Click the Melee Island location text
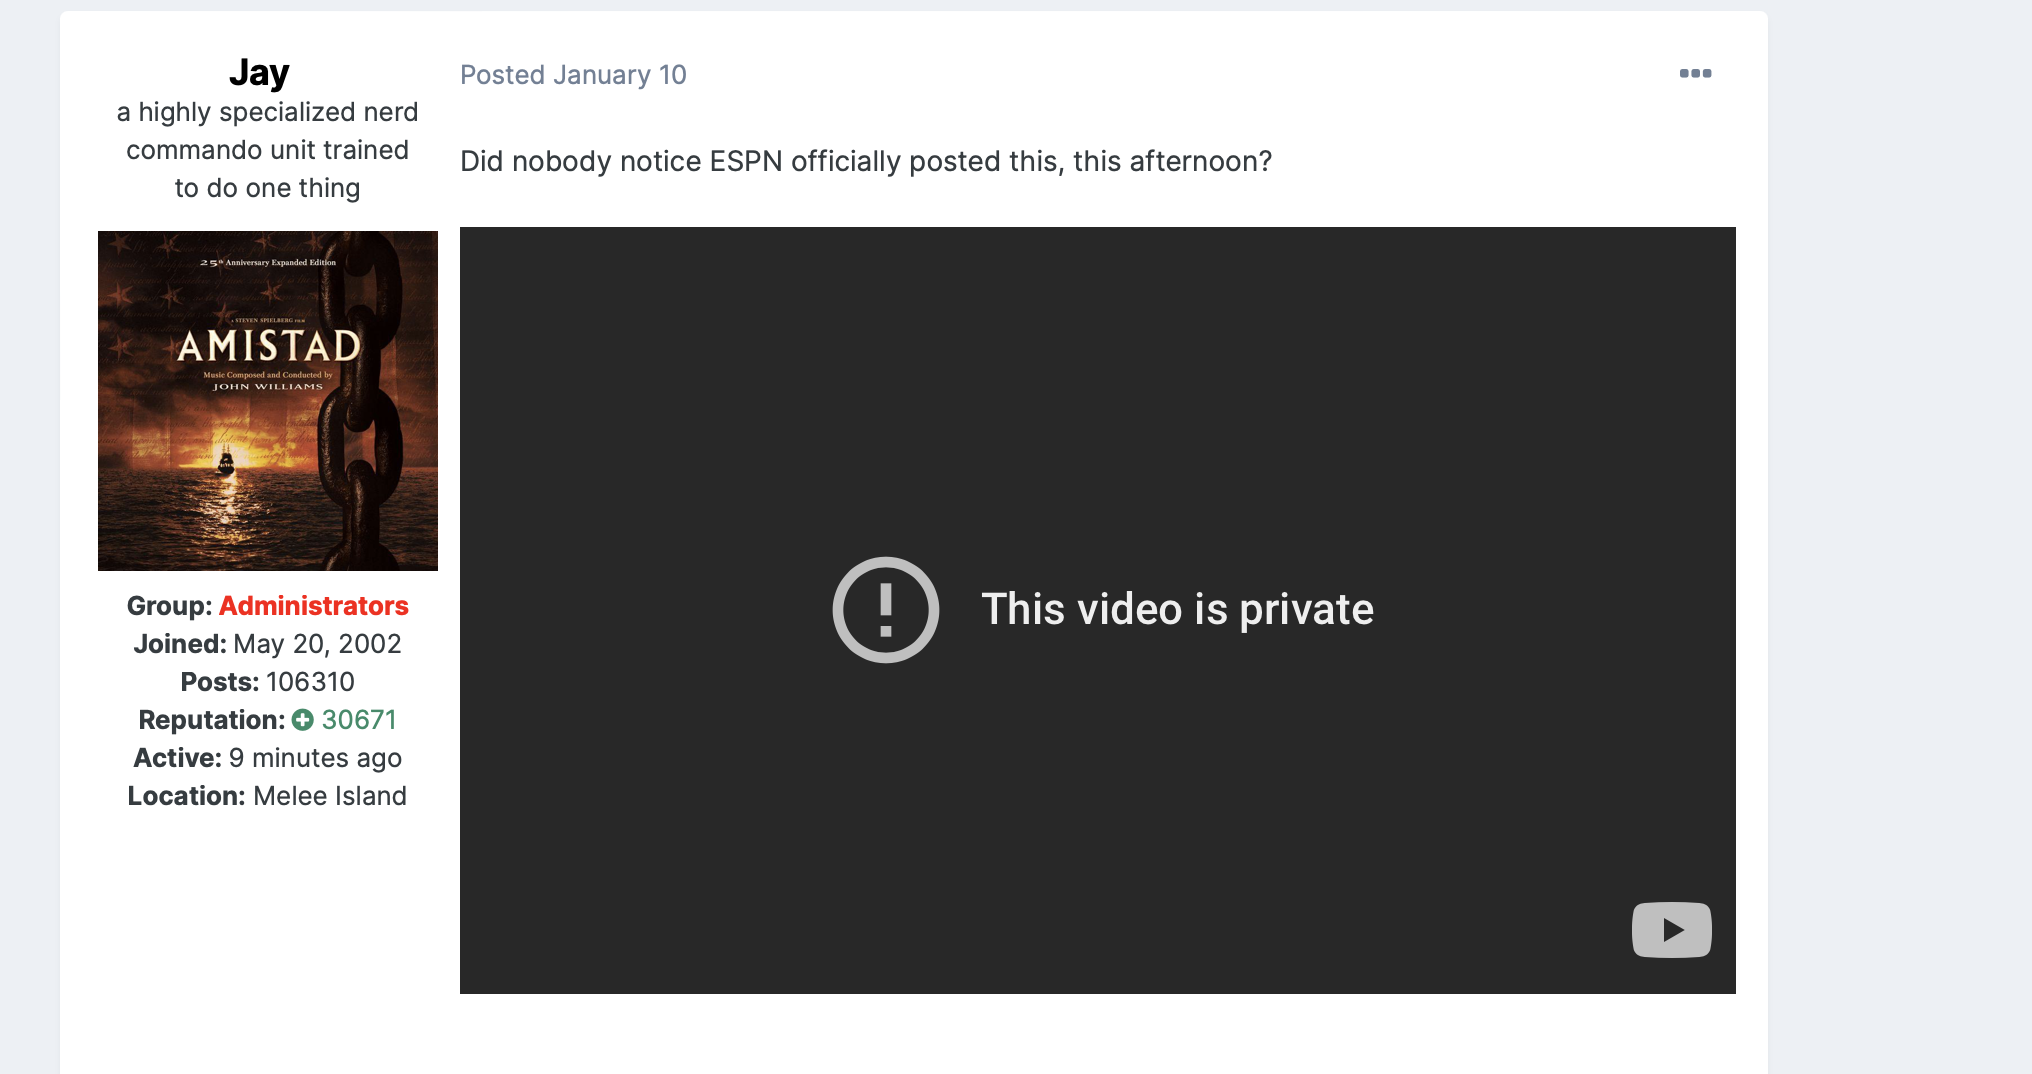Screen dimensions: 2032x1074 [x=330, y=796]
